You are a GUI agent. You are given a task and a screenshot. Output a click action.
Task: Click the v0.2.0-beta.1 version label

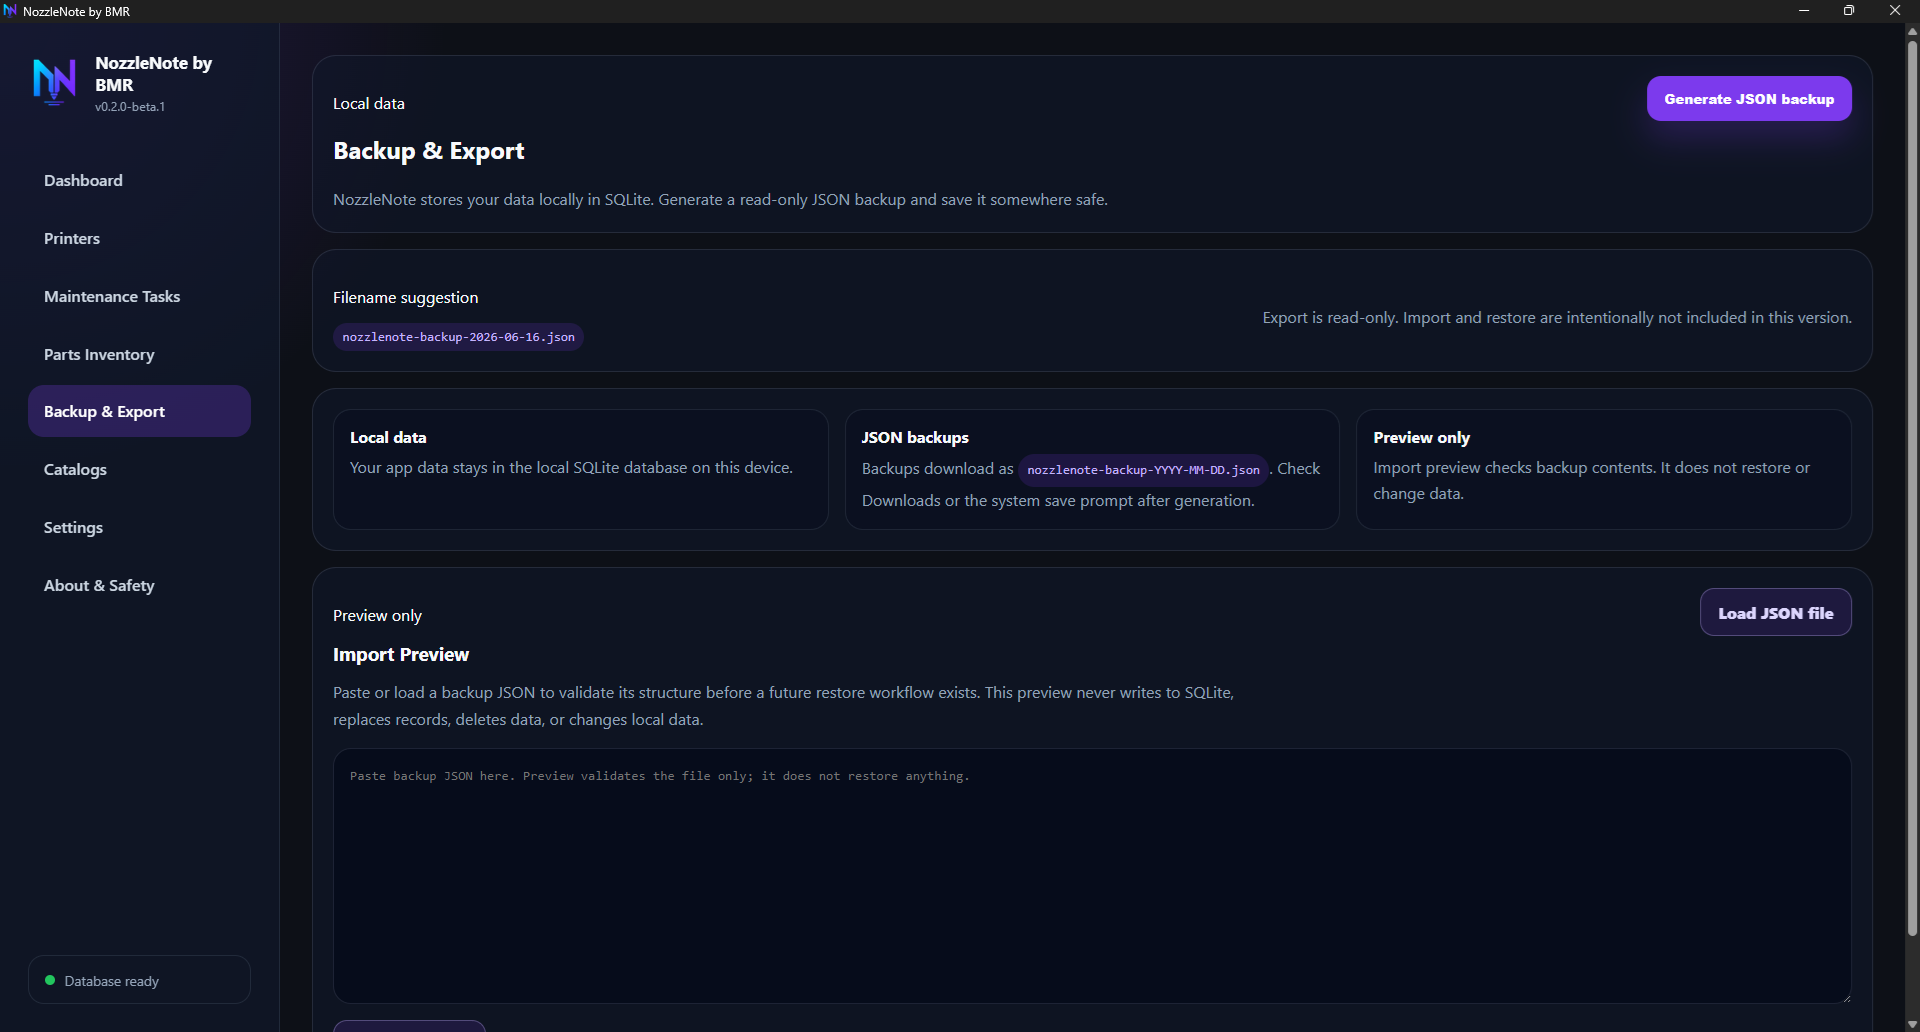tap(130, 107)
